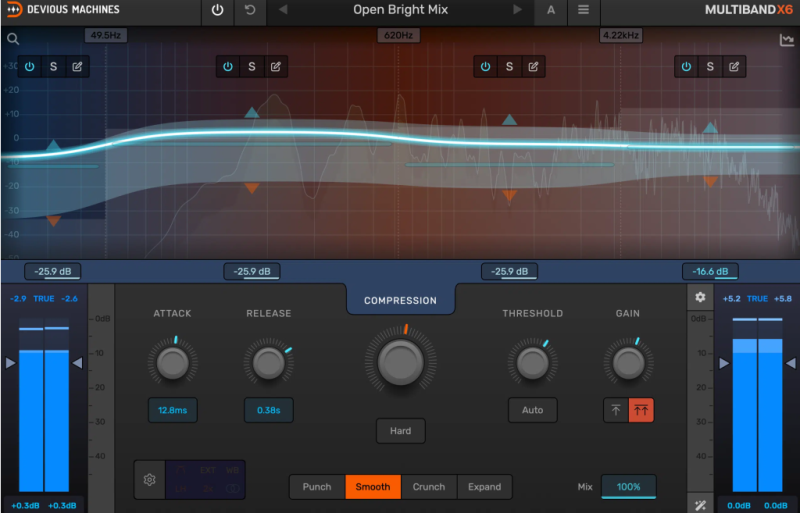
Task: Click the Devious Machines logo
Action: (x=63, y=10)
